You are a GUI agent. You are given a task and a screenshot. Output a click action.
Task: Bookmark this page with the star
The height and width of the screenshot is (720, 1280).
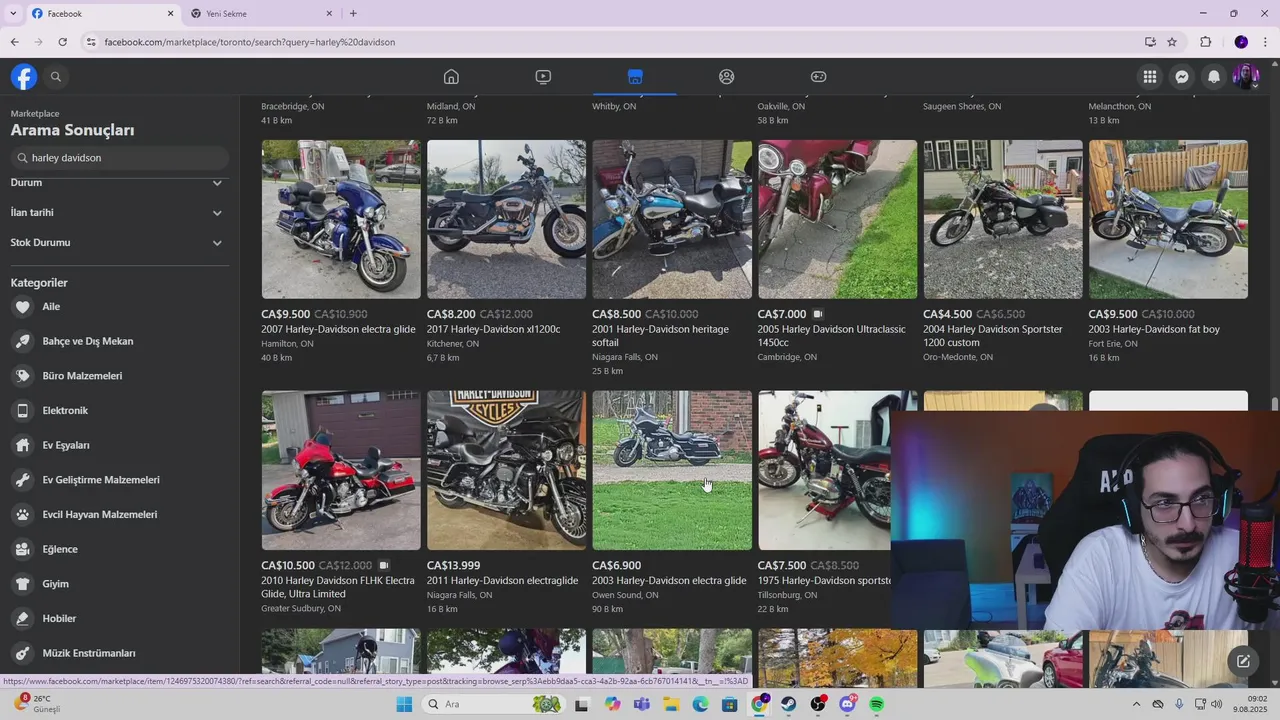[x=1172, y=42]
